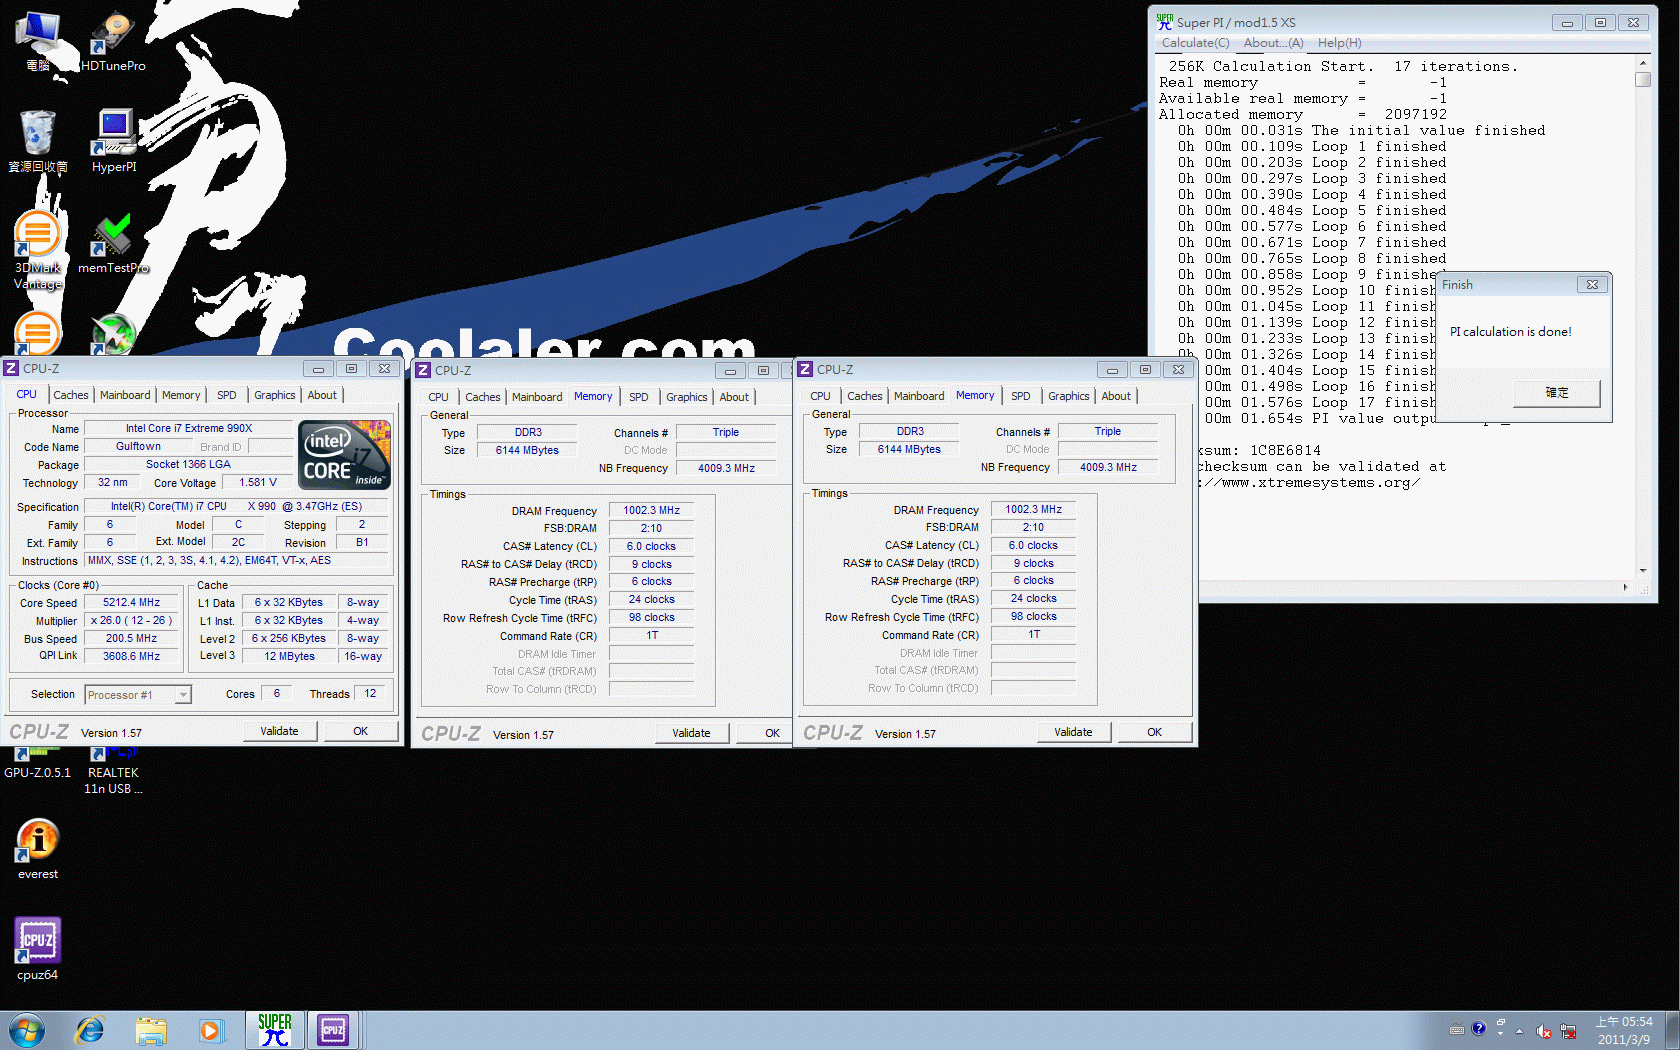Switch to Mainboard tab in left CPU-Z
Image resolution: width=1680 pixels, height=1050 pixels.
coord(125,395)
